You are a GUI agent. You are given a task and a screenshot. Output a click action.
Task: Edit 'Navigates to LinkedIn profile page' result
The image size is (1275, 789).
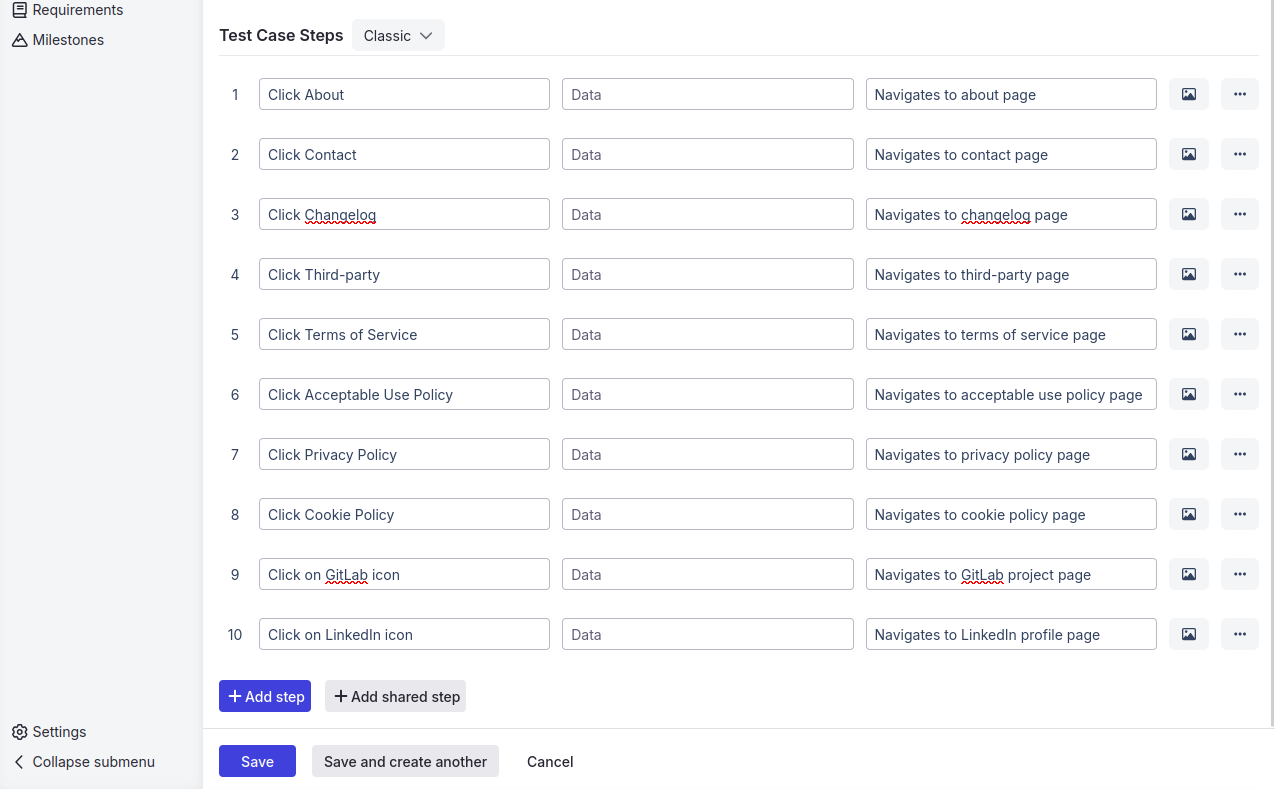pyautogui.click(x=1011, y=634)
